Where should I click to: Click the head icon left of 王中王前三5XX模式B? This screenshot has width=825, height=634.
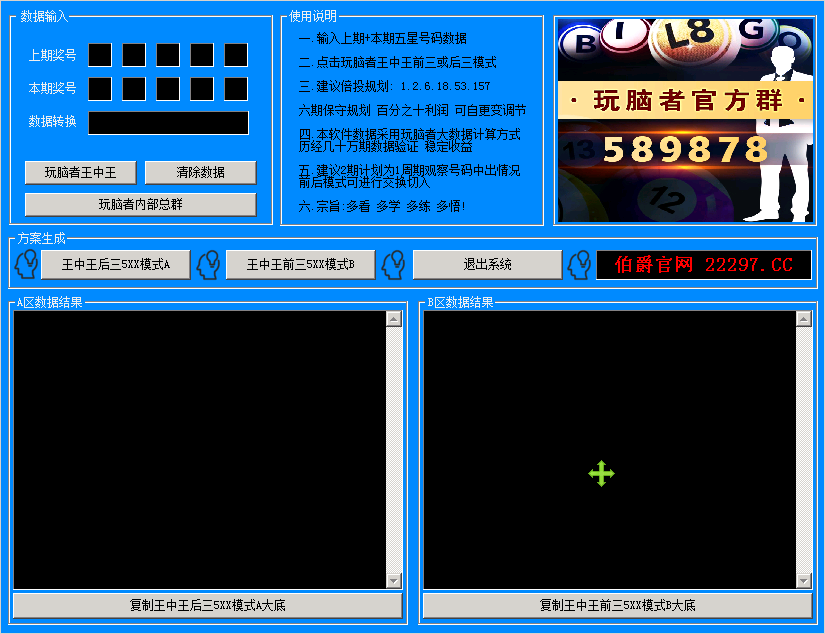[208, 265]
